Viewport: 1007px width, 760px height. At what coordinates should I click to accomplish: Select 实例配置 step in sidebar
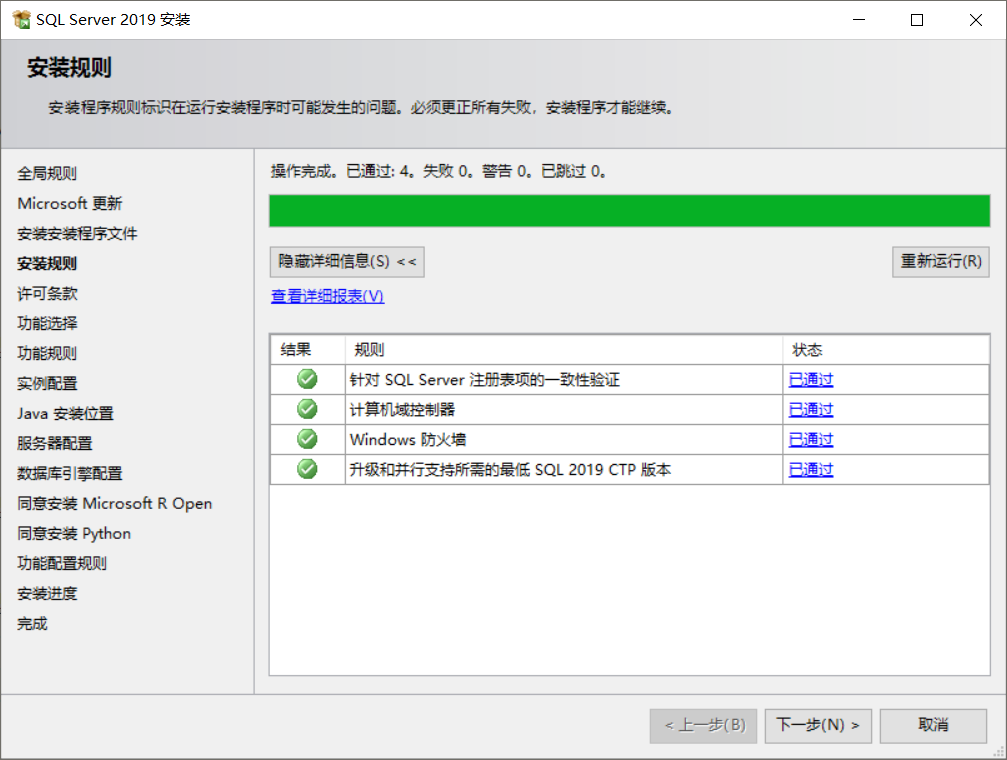tap(47, 384)
